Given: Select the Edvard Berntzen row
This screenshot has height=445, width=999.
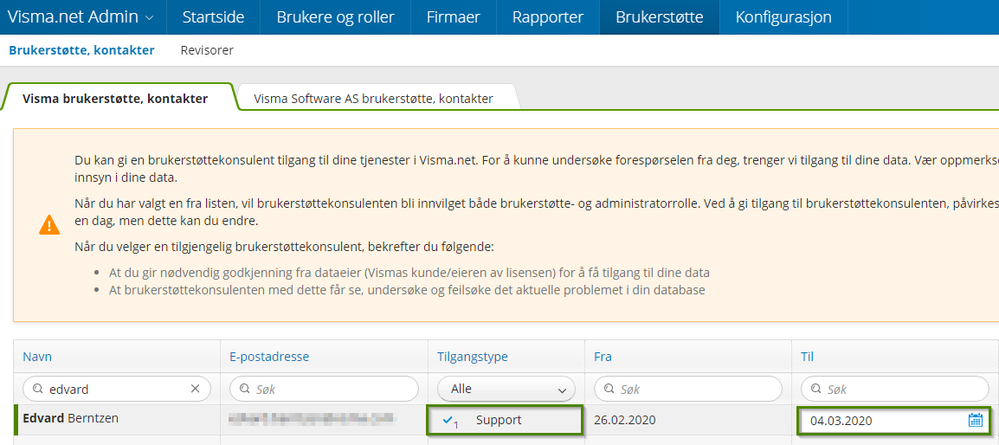Looking at the screenshot, I should click(70, 419).
